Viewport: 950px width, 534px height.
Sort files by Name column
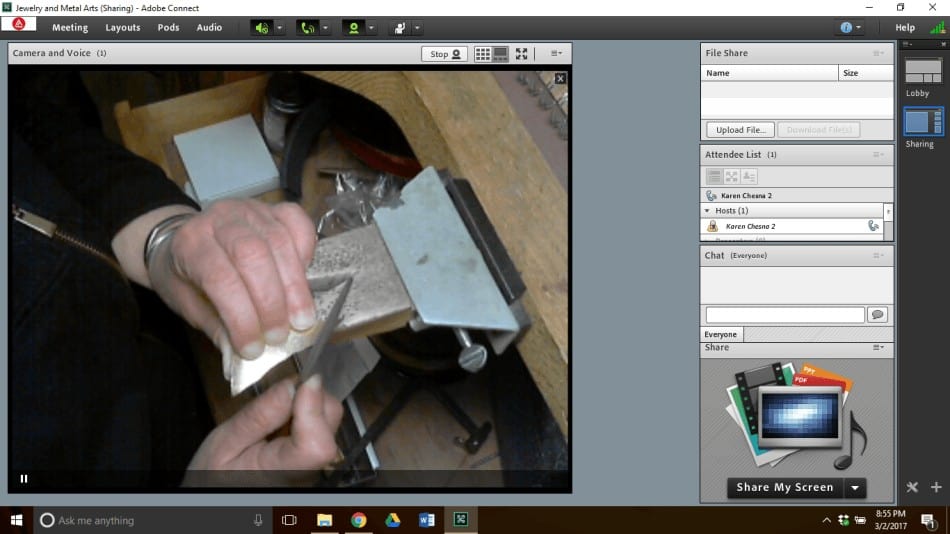point(769,73)
